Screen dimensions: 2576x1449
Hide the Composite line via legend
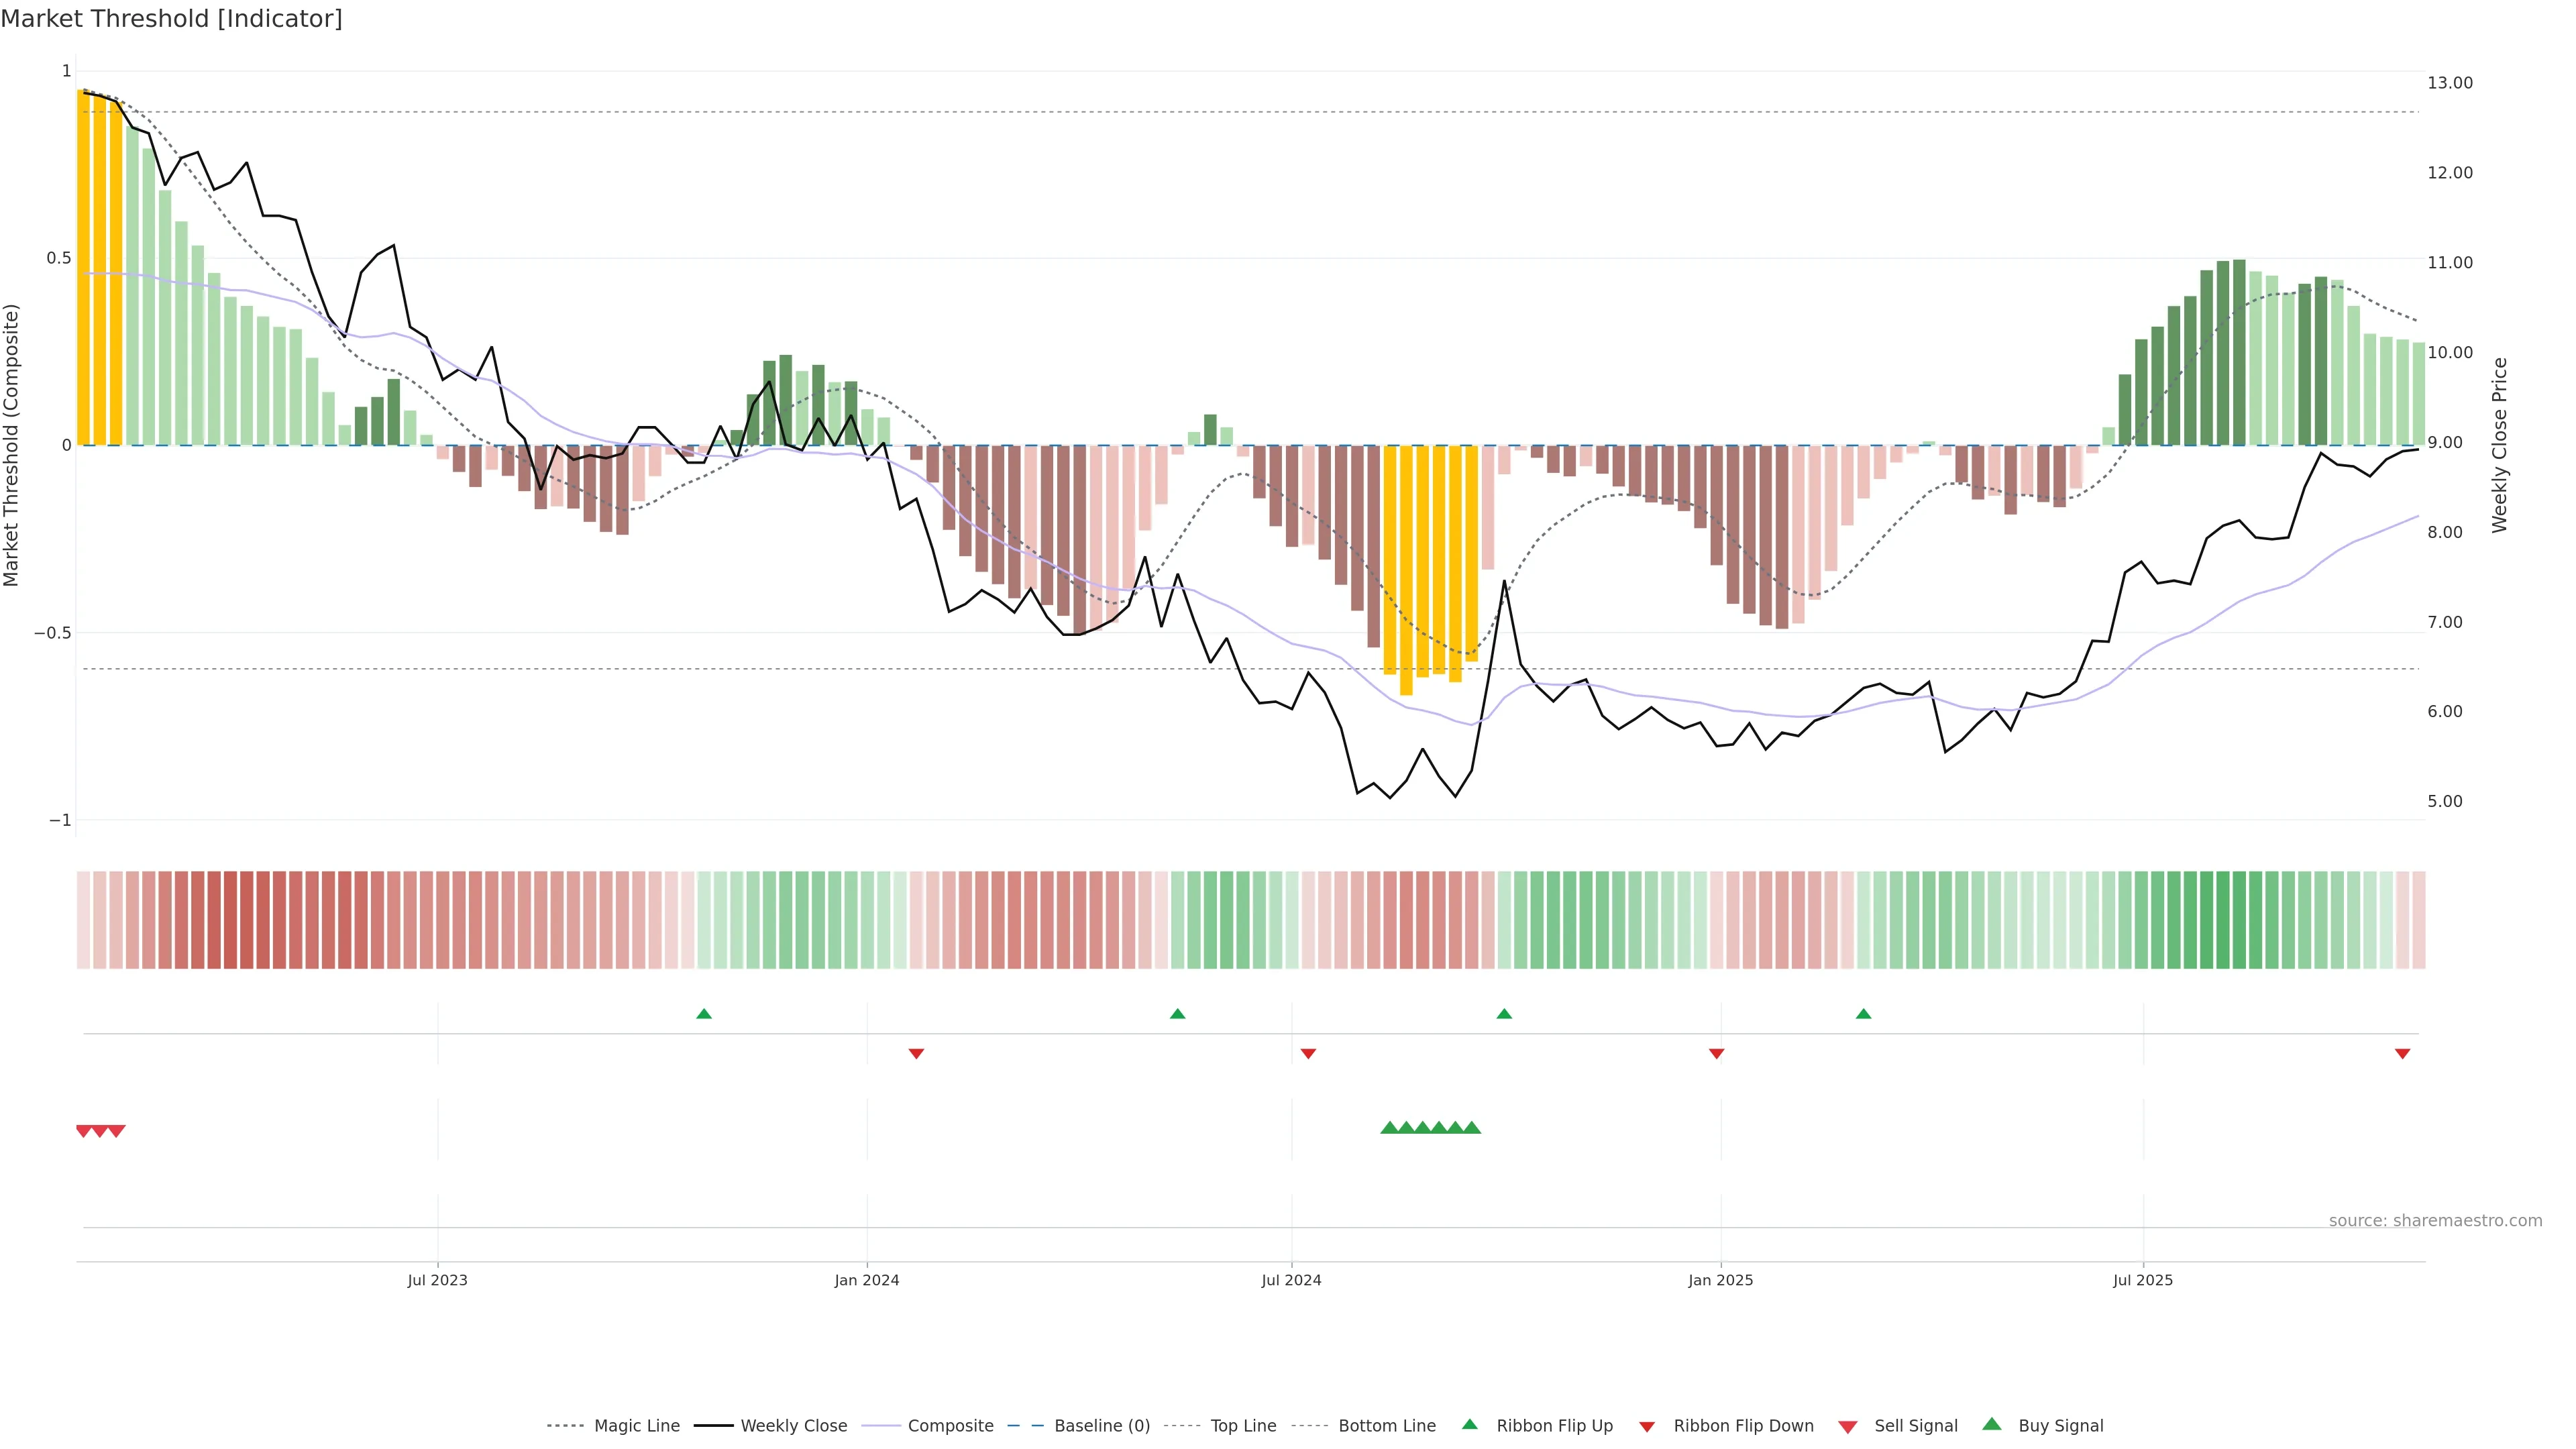[950, 1426]
